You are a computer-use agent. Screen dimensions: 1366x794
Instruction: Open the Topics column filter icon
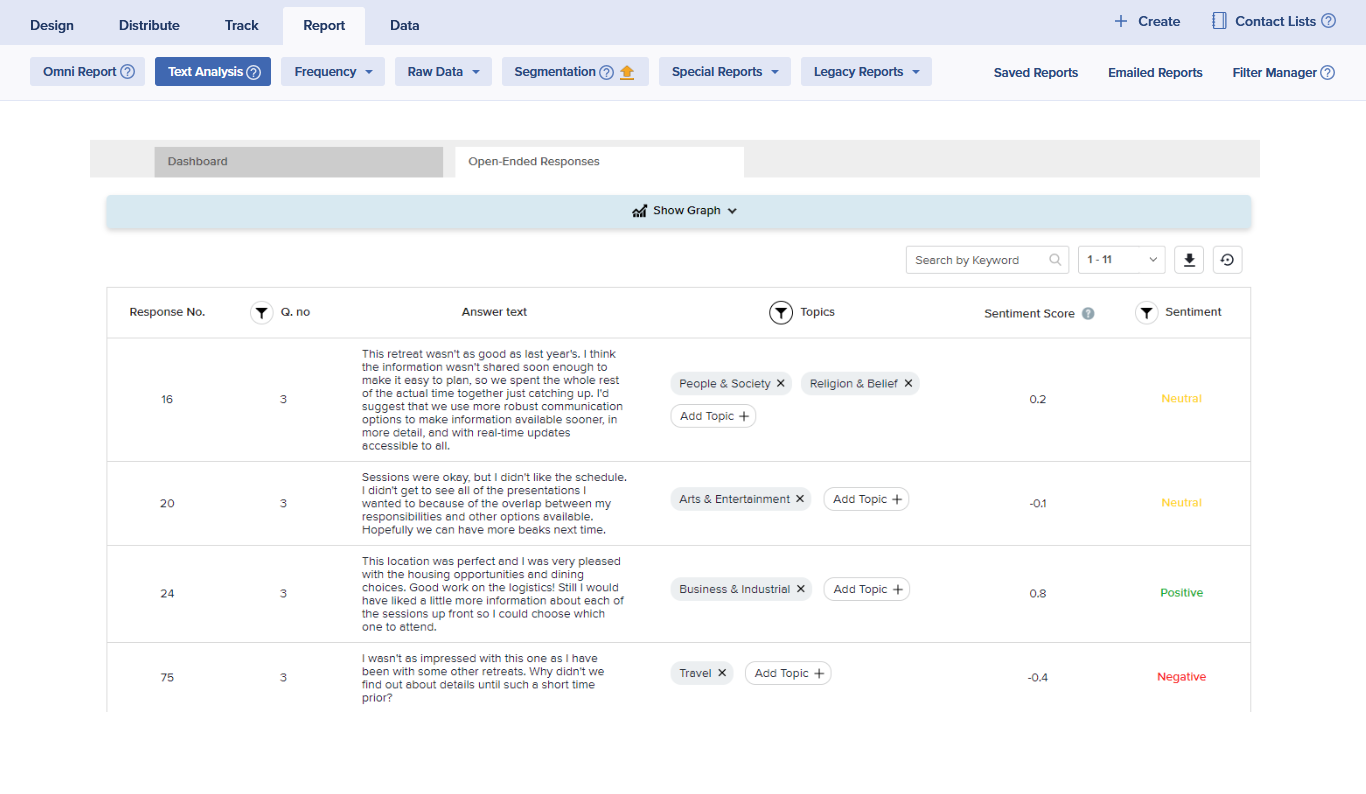pos(781,313)
